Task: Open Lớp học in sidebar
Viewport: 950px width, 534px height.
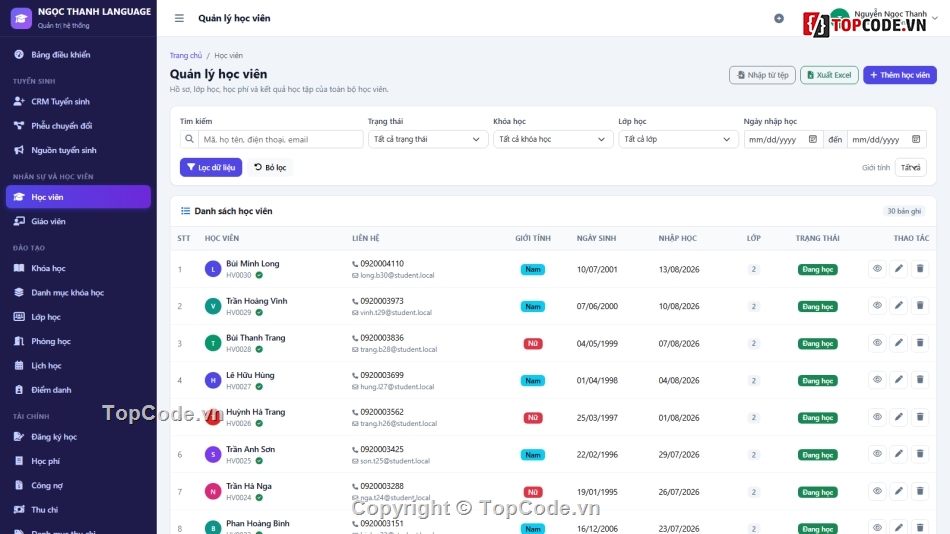Action: pos(78,316)
